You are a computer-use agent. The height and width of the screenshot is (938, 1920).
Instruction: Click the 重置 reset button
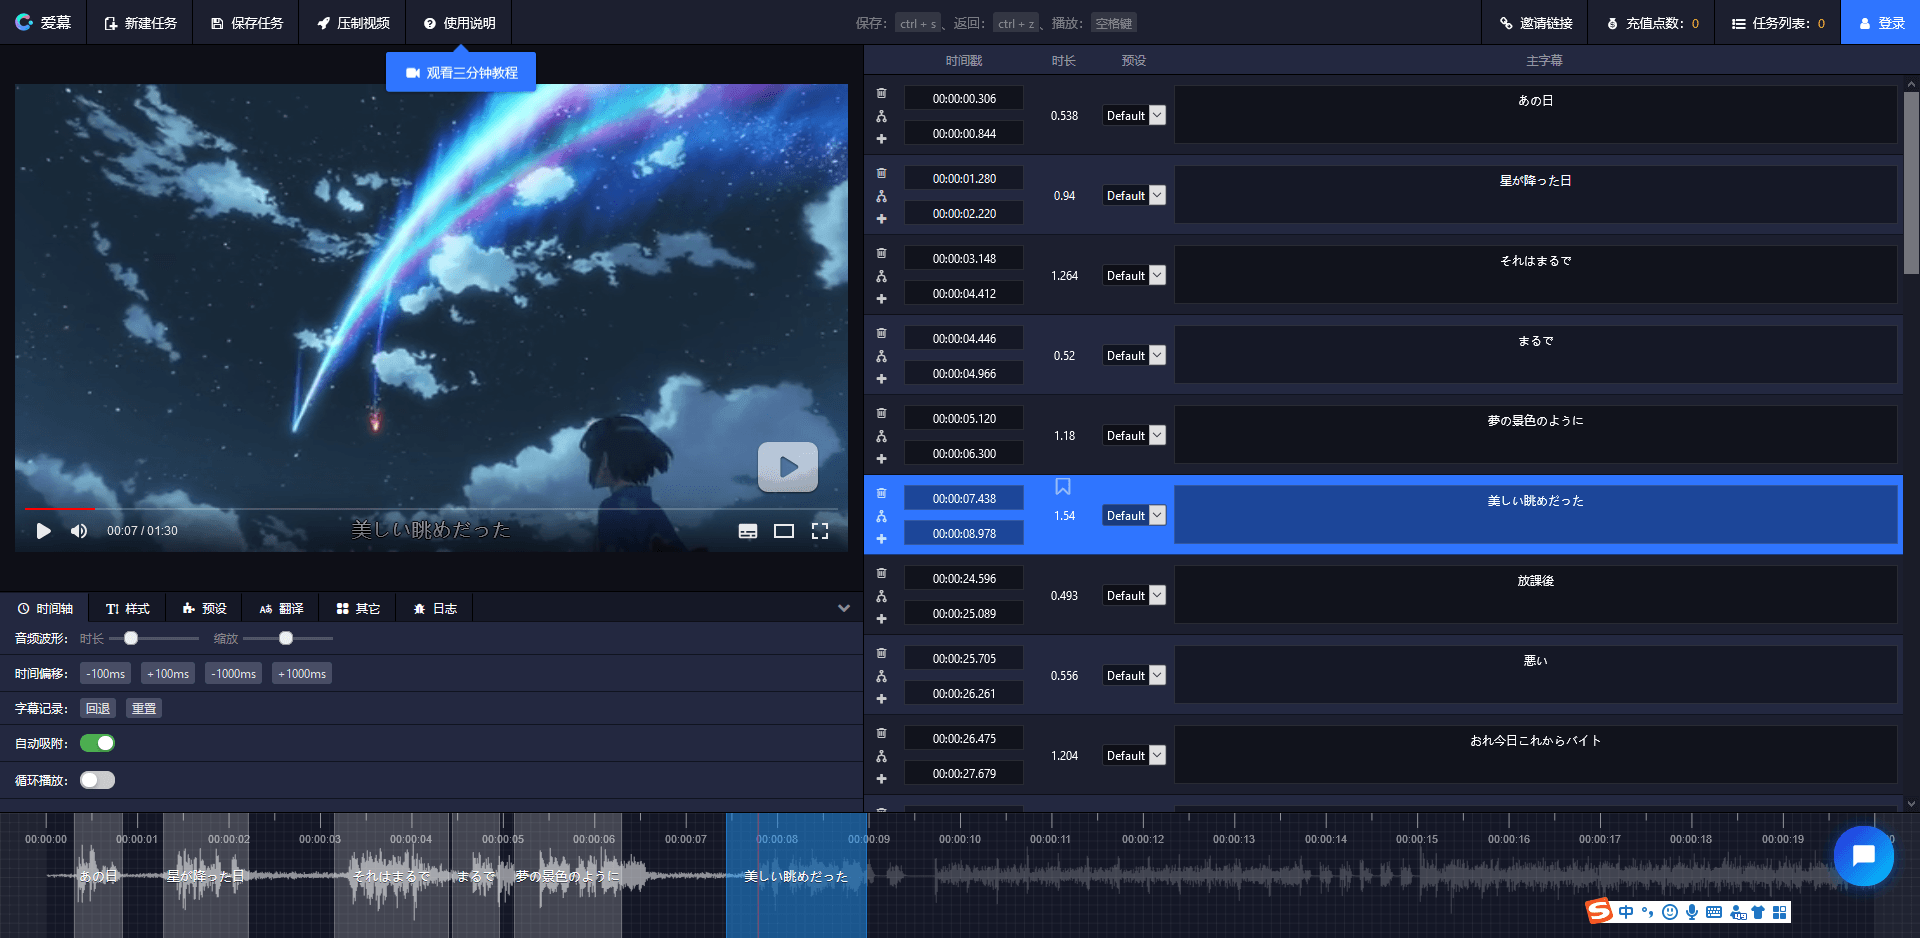(144, 708)
